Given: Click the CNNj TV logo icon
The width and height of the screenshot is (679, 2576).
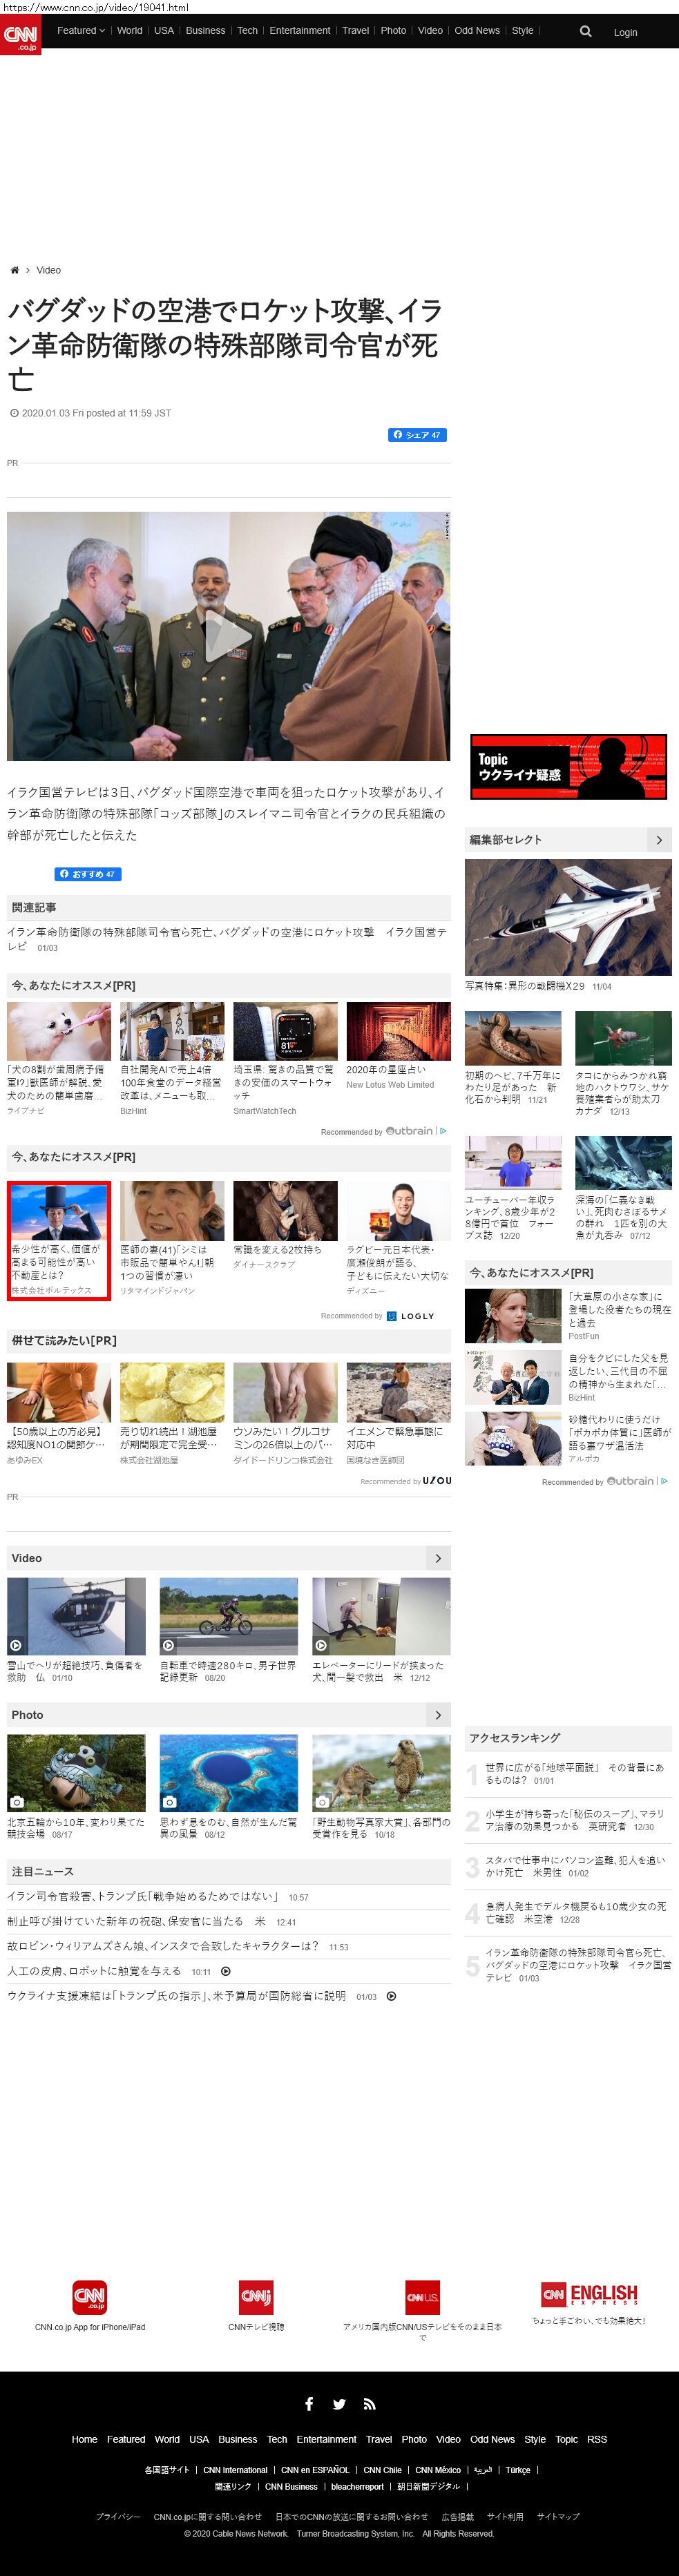Looking at the screenshot, I should click(256, 2297).
